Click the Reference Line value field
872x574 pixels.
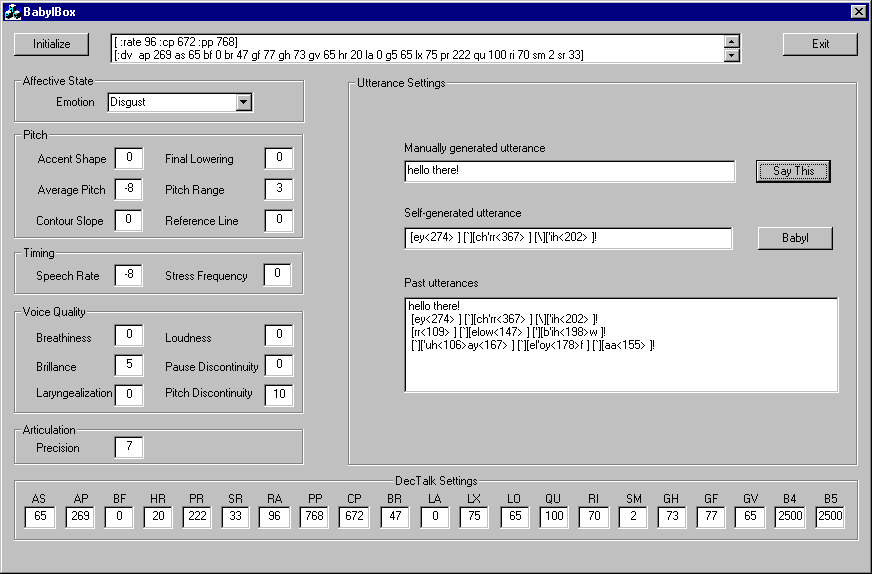[279, 220]
